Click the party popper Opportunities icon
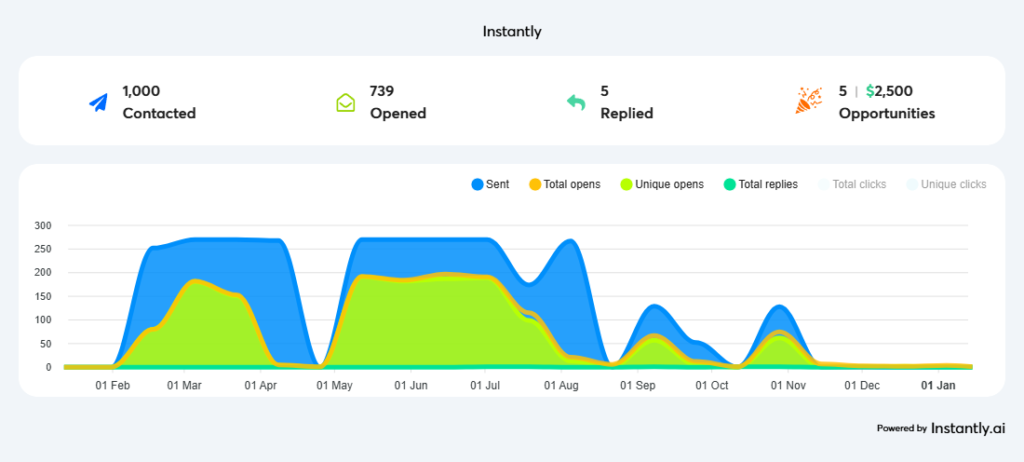Viewport: 1024px width, 462px height. tap(808, 102)
